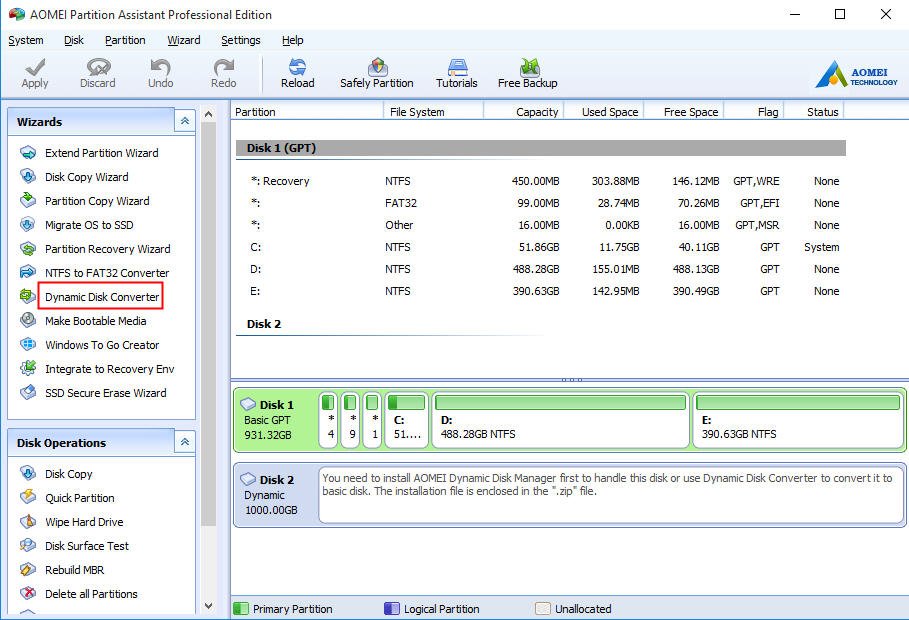The height and width of the screenshot is (620, 909).
Task: Open the Disk menu
Action: point(74,40)
